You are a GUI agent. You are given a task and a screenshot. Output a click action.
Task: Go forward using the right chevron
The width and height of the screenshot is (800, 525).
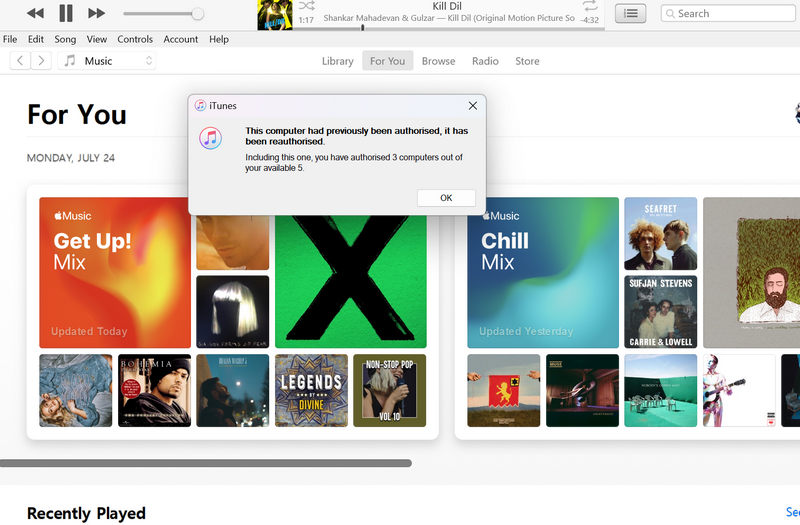(x=41, y=61)
